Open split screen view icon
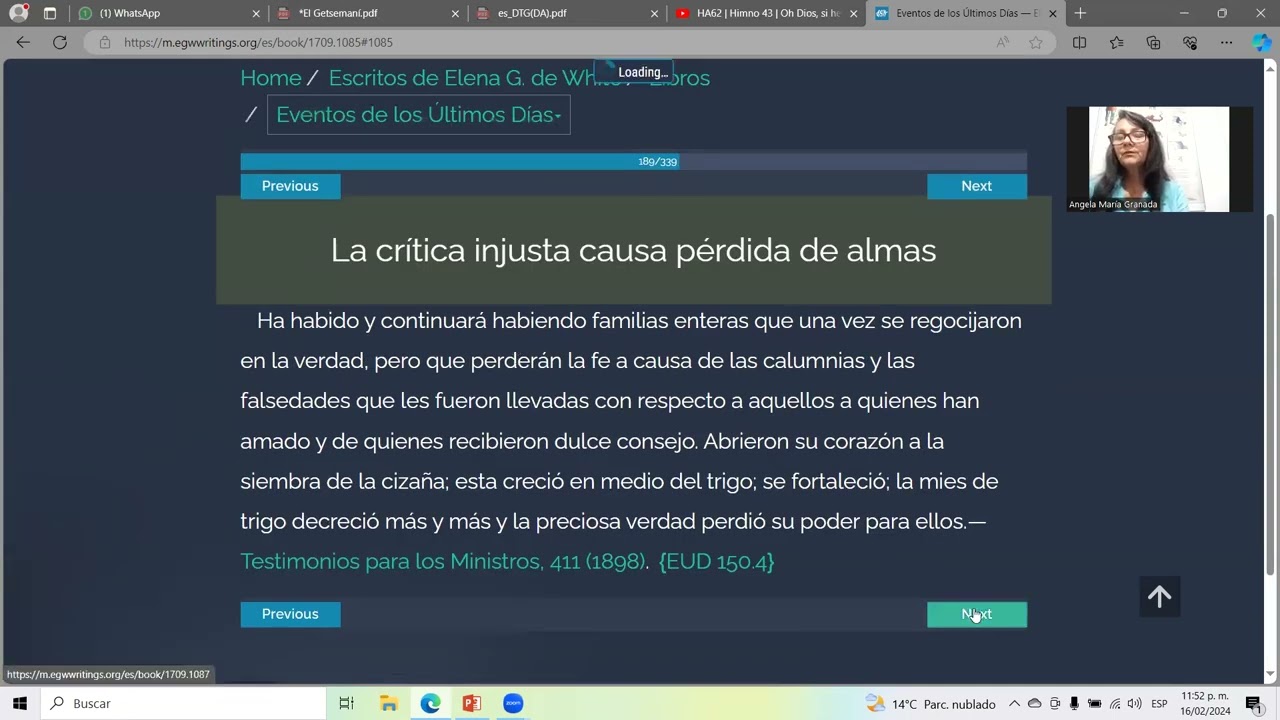The width and height of the screenshot is (1280, 720). pyautogui.click(x=1079, y=42)
